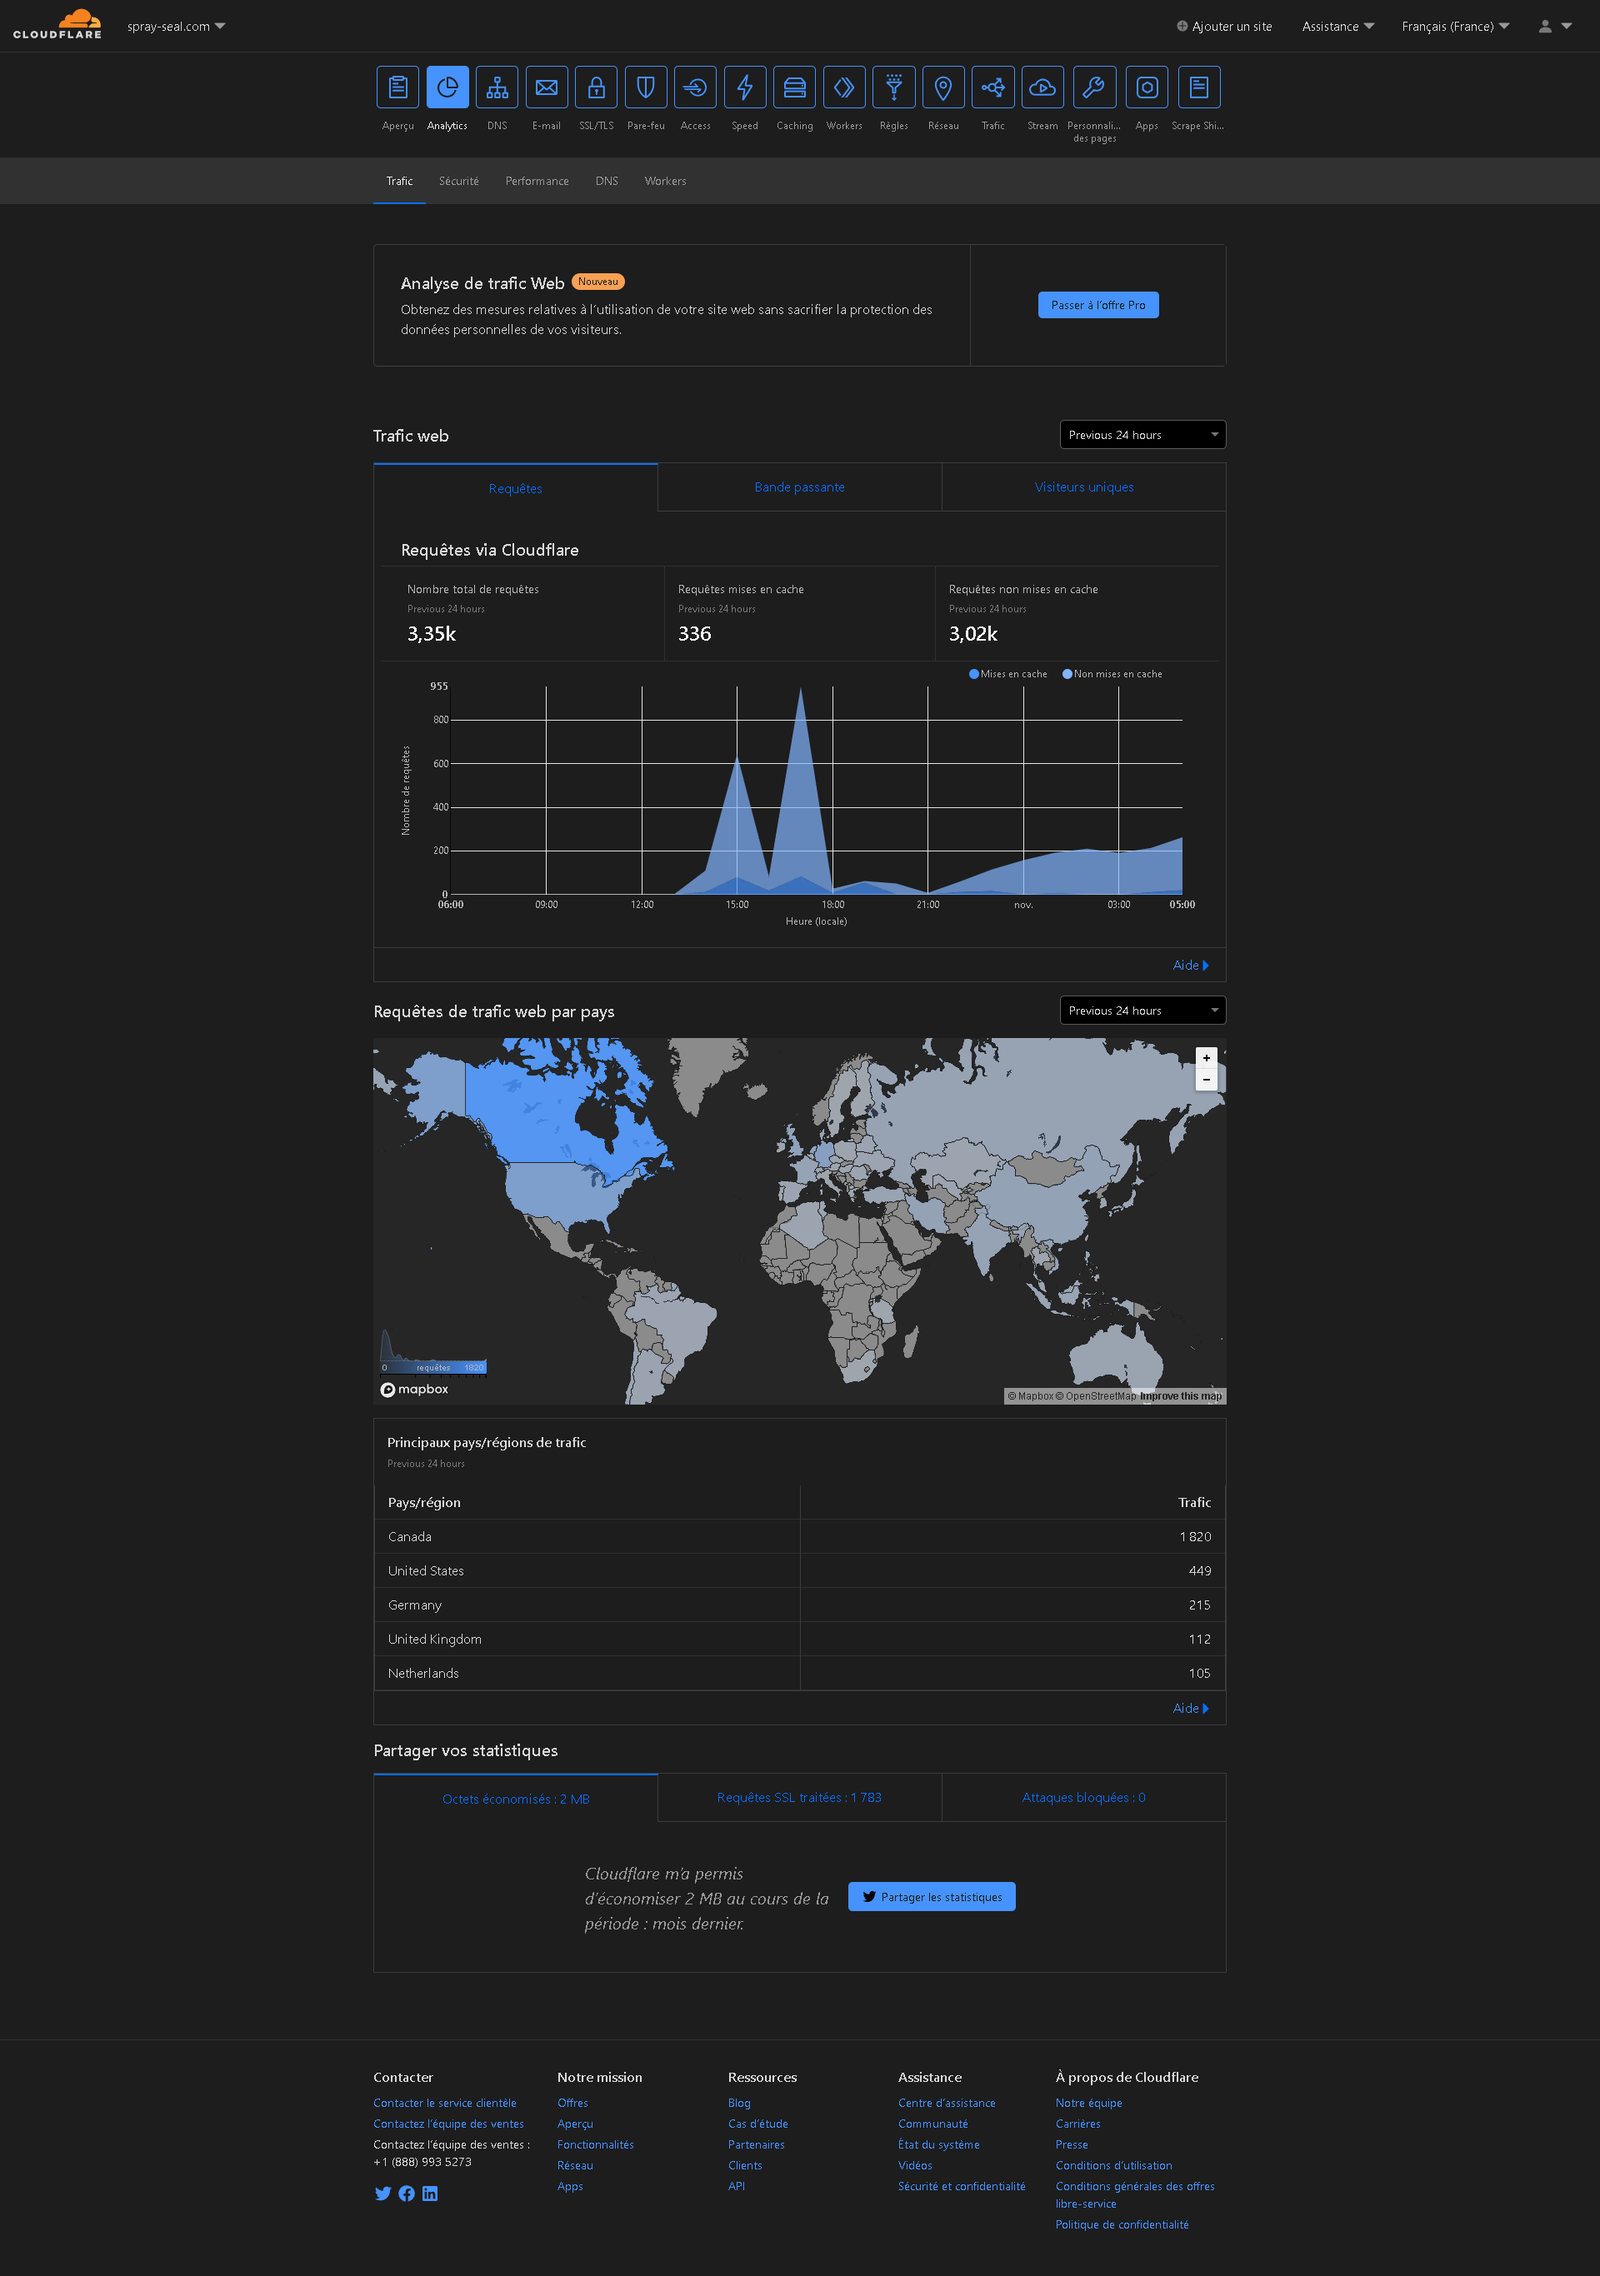This screenshot has width=1600, height=2276.
Task: Click the requêtes map legend scale bar
Action: (x=434, y=1367)
